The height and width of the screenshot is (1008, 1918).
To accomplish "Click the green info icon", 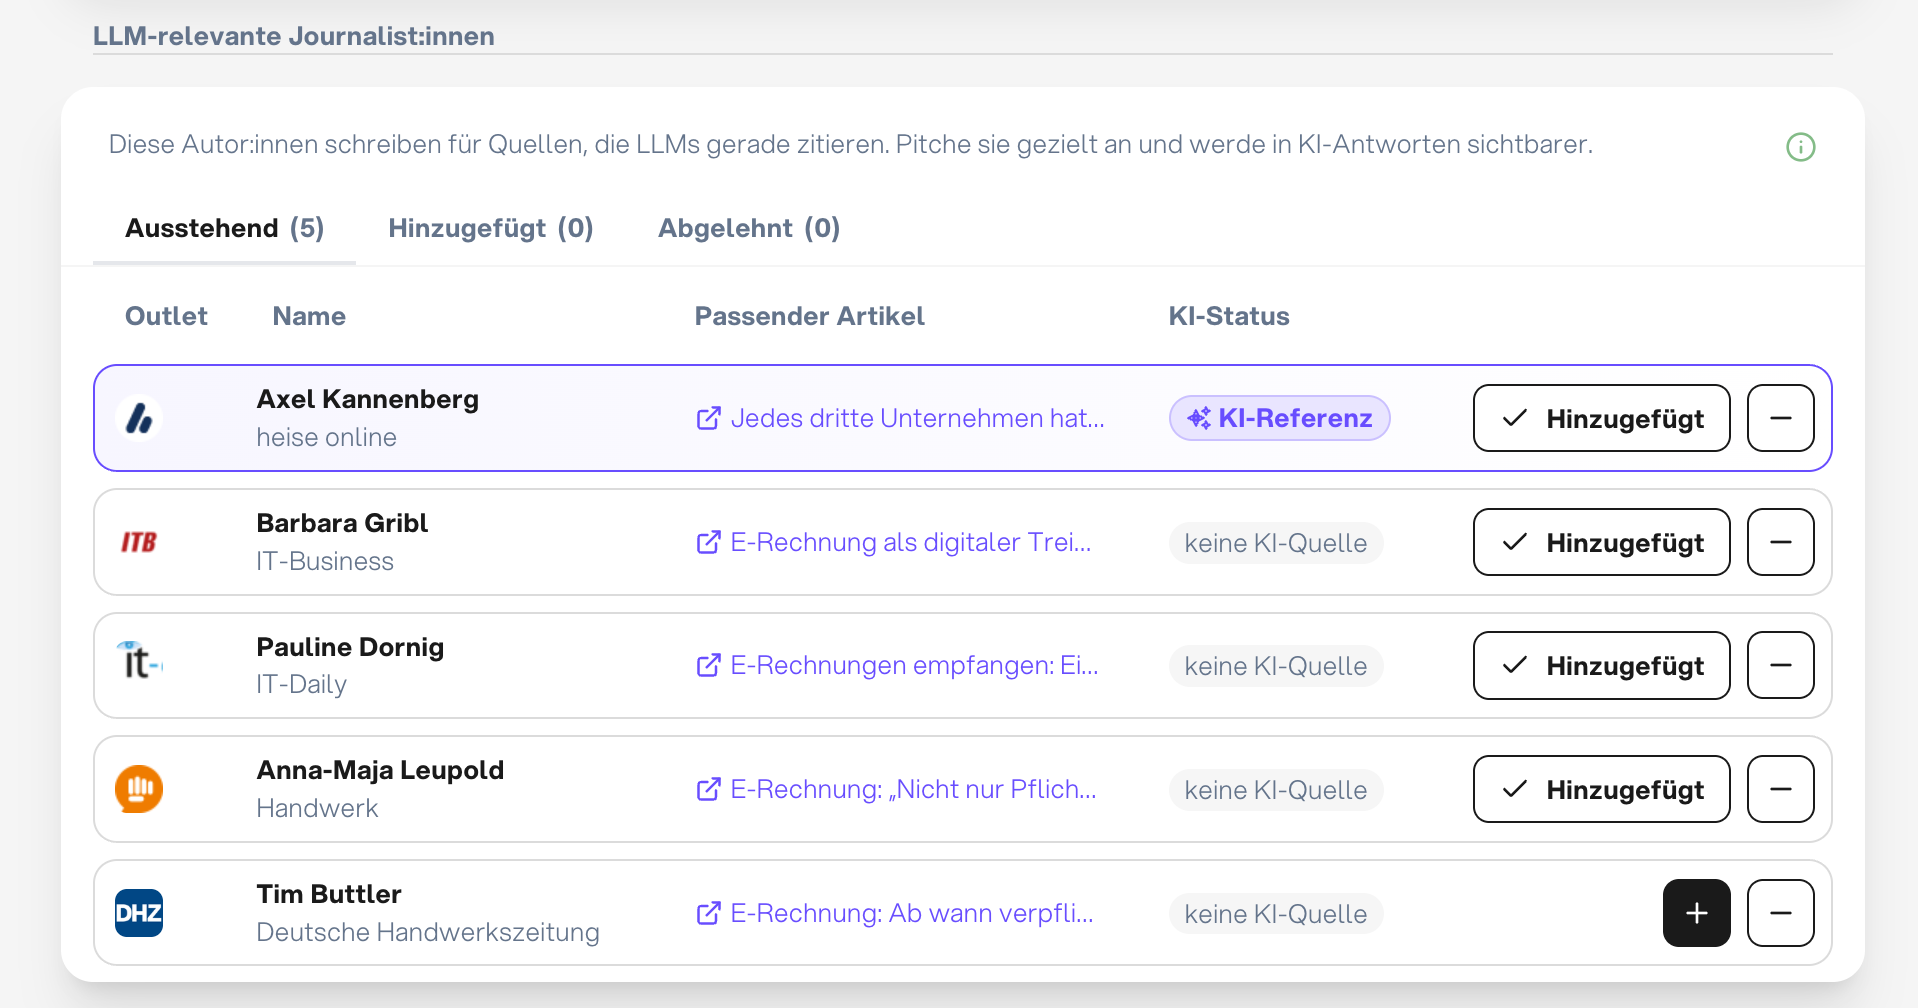I will 1800,147.
